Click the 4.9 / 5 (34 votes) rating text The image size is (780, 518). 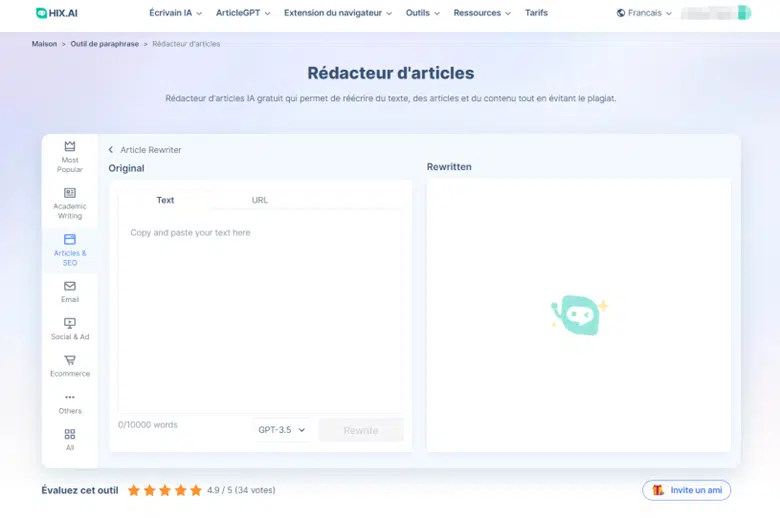(x=241, y=490)
